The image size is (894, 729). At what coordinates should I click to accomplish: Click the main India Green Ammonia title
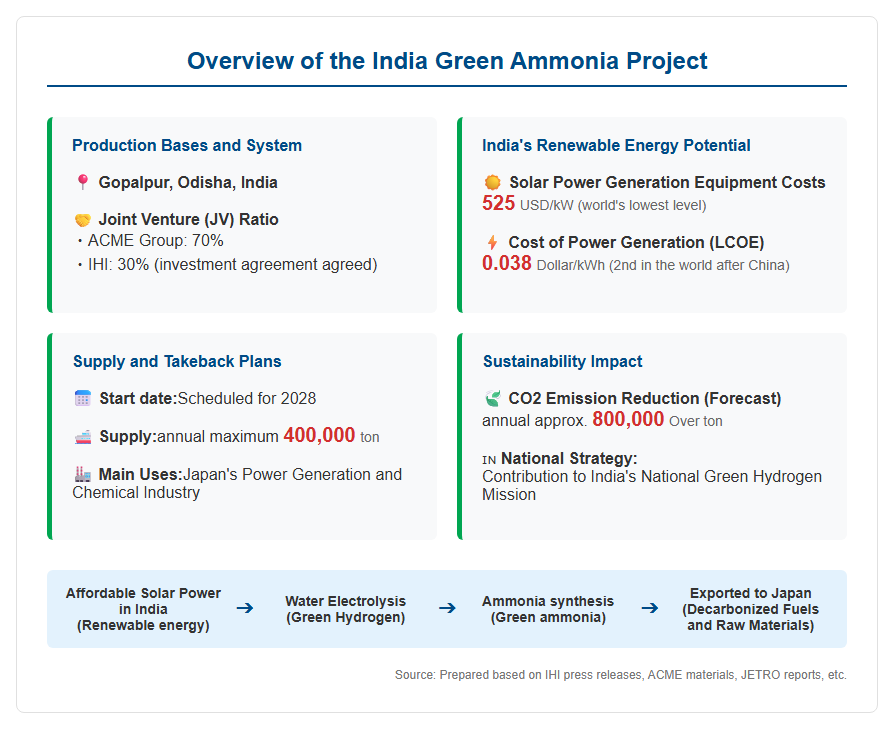(x=447, y=61)
